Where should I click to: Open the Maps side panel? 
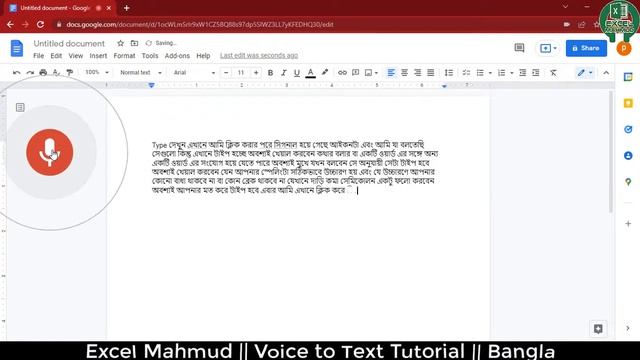(628, 182)
